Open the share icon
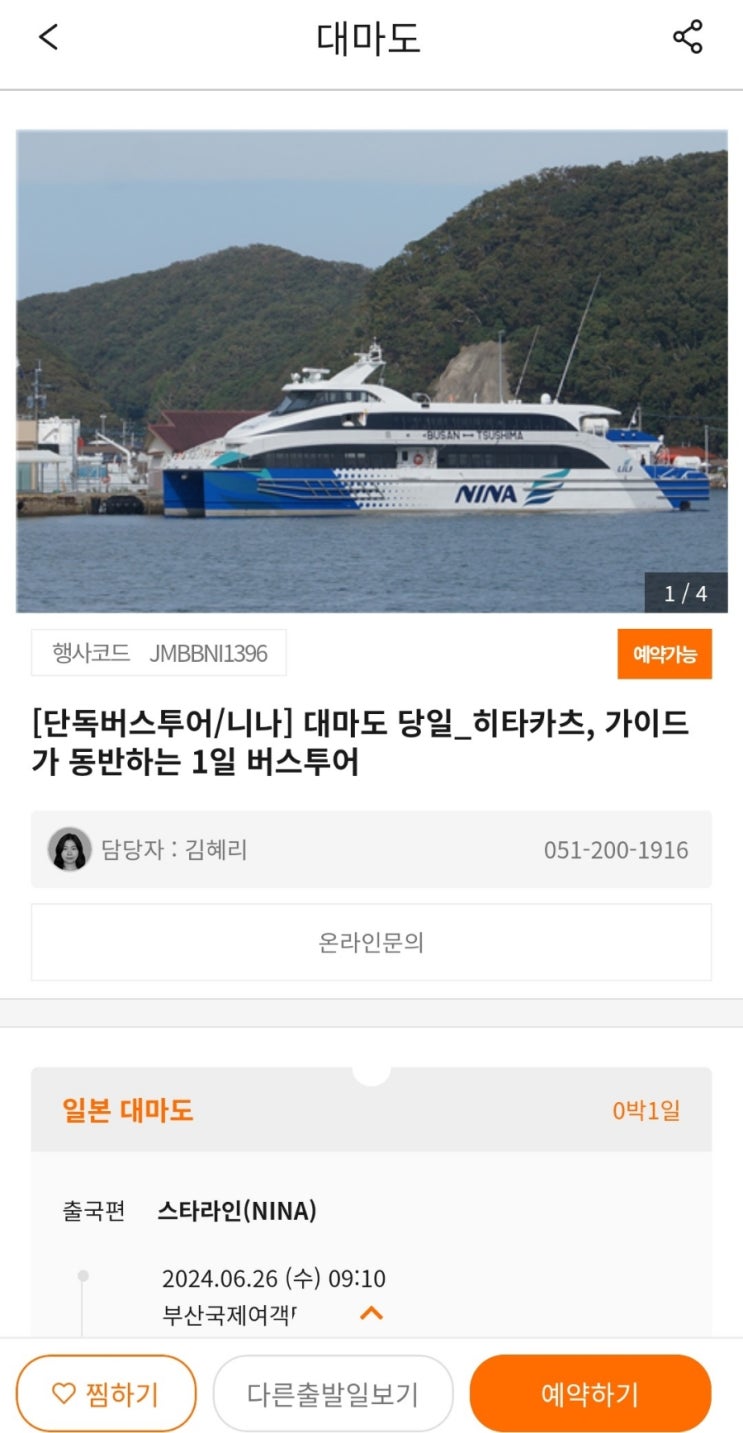The height and width of the screenshot is (1433, 743). [688, 38]
